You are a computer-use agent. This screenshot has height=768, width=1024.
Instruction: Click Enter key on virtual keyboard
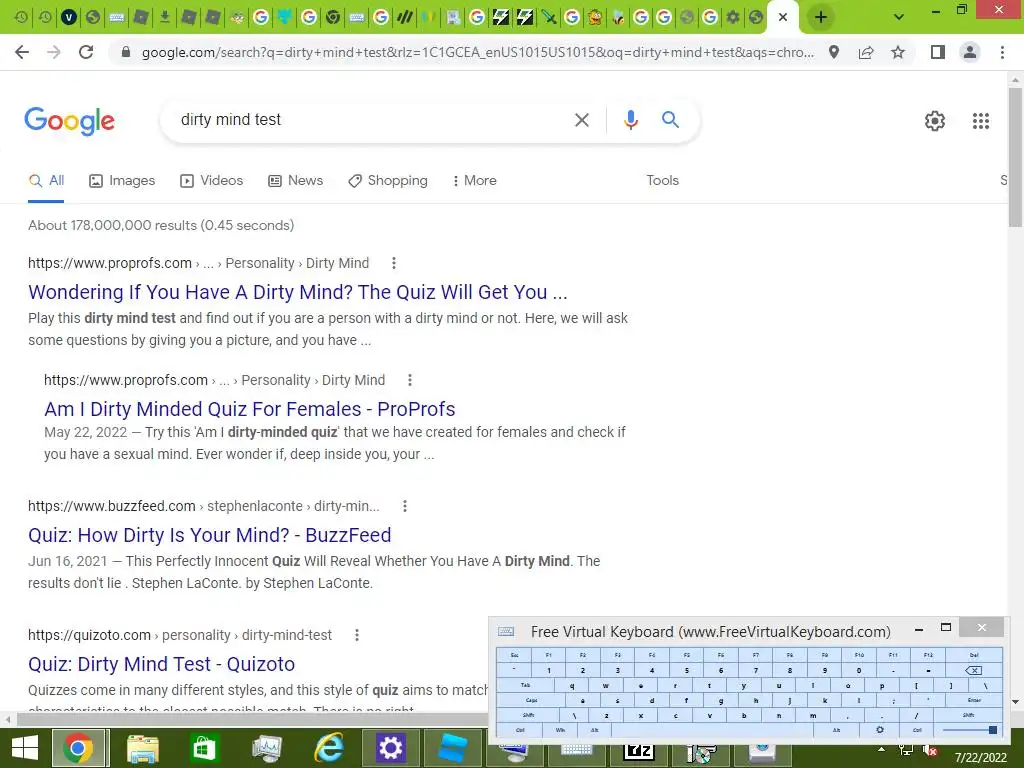tap(974, 700)
